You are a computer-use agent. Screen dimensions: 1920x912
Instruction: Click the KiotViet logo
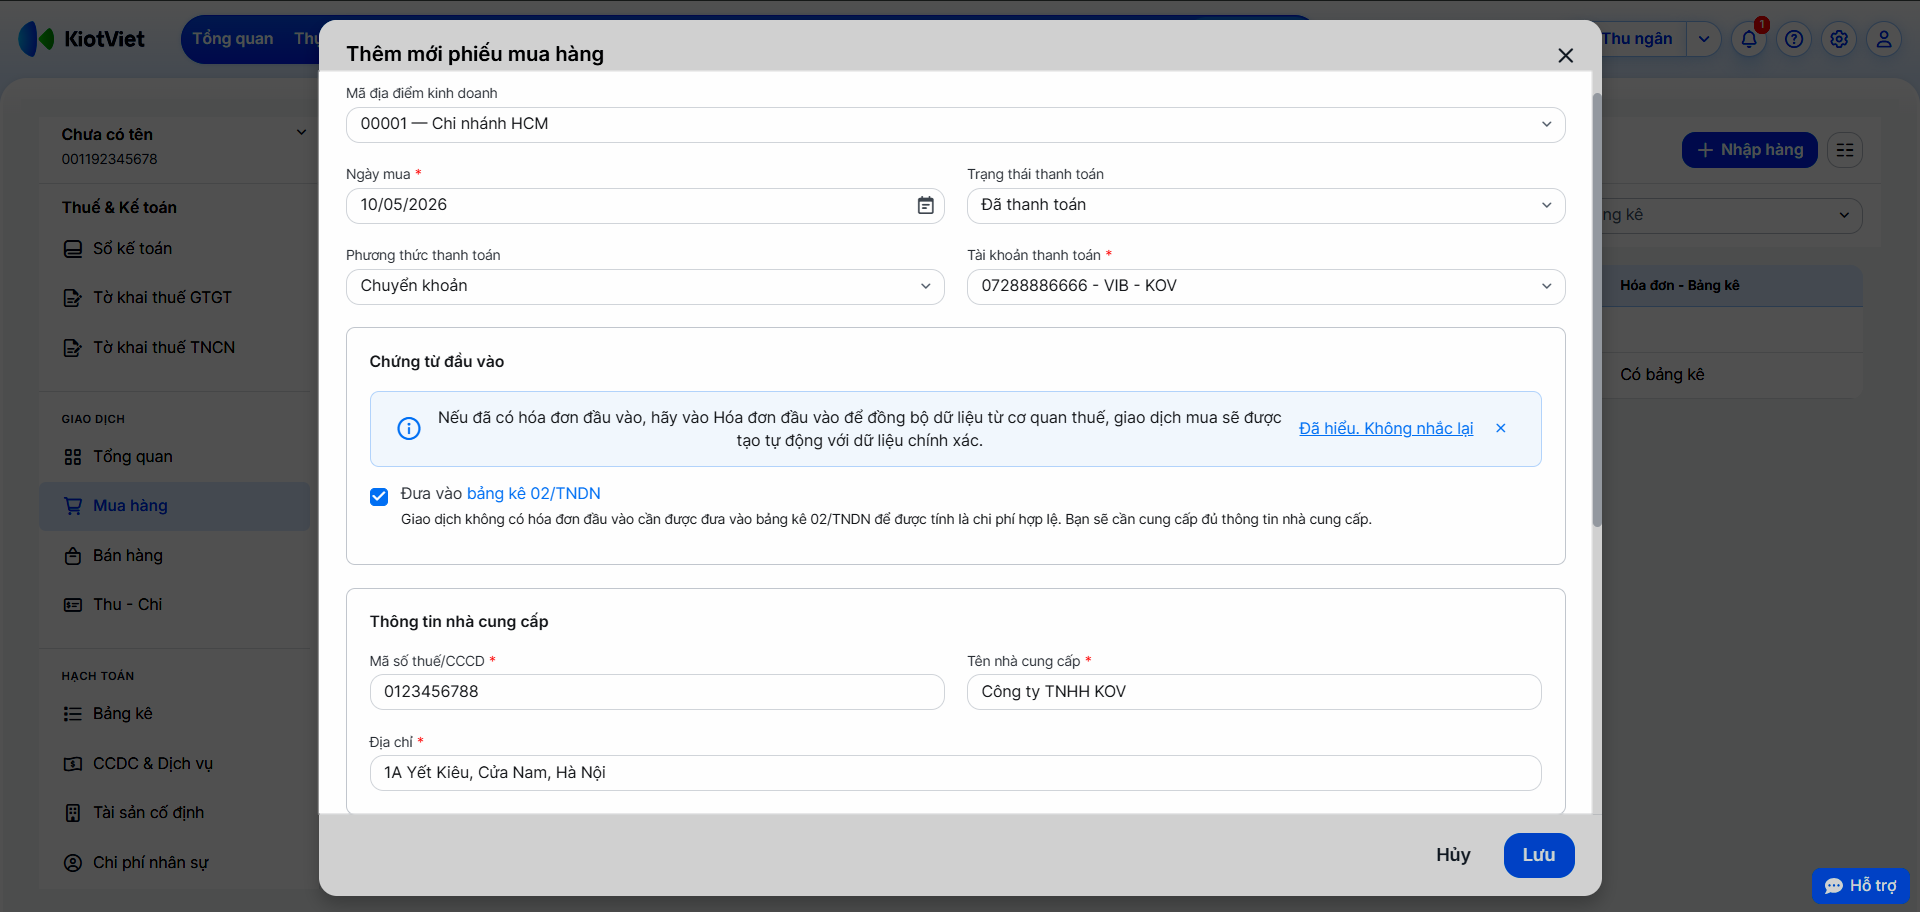(x=82, y=39)
